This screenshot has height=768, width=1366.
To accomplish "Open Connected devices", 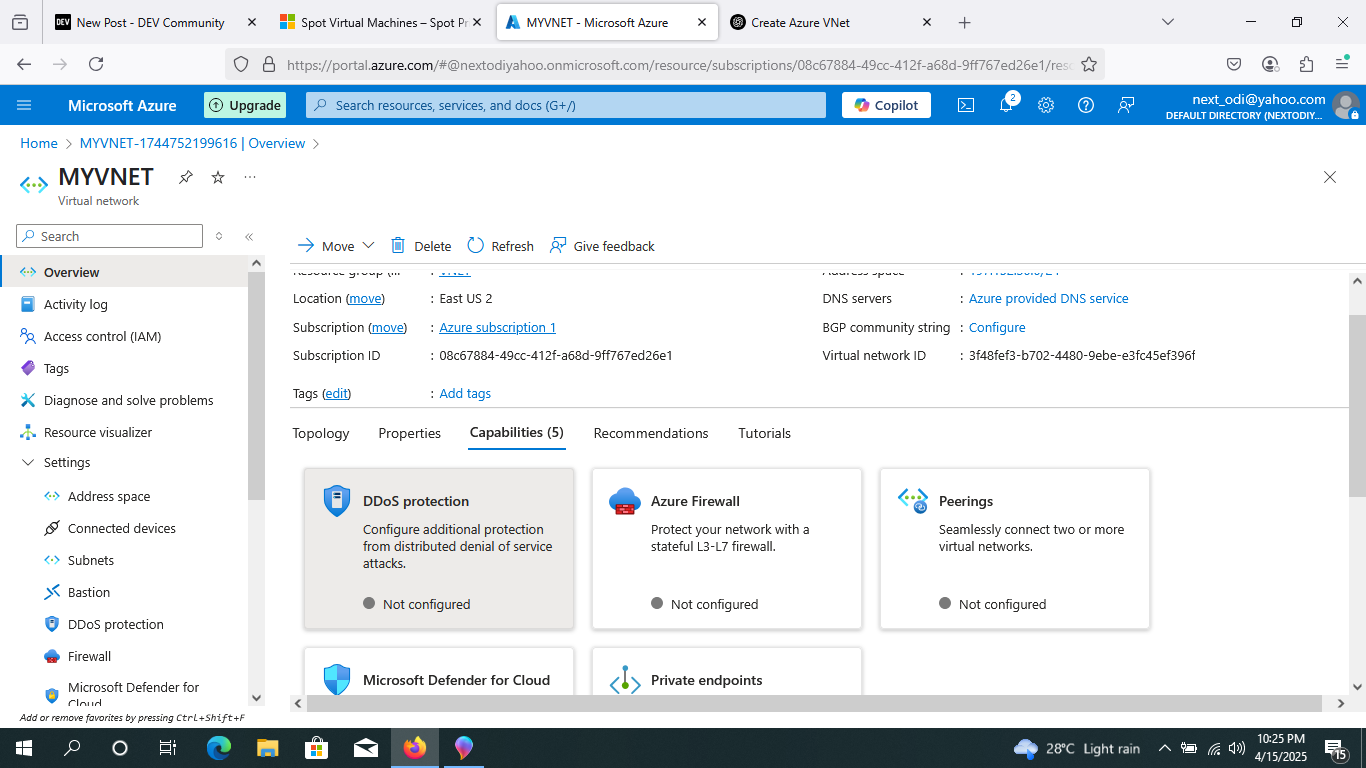I will [x=124, y=528].
